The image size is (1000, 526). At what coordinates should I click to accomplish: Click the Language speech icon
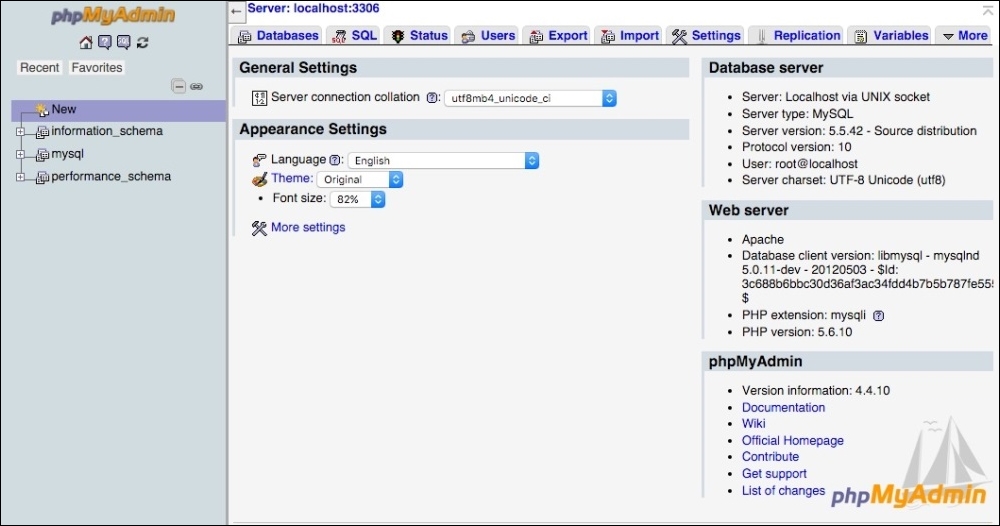(x=259, y=160)
